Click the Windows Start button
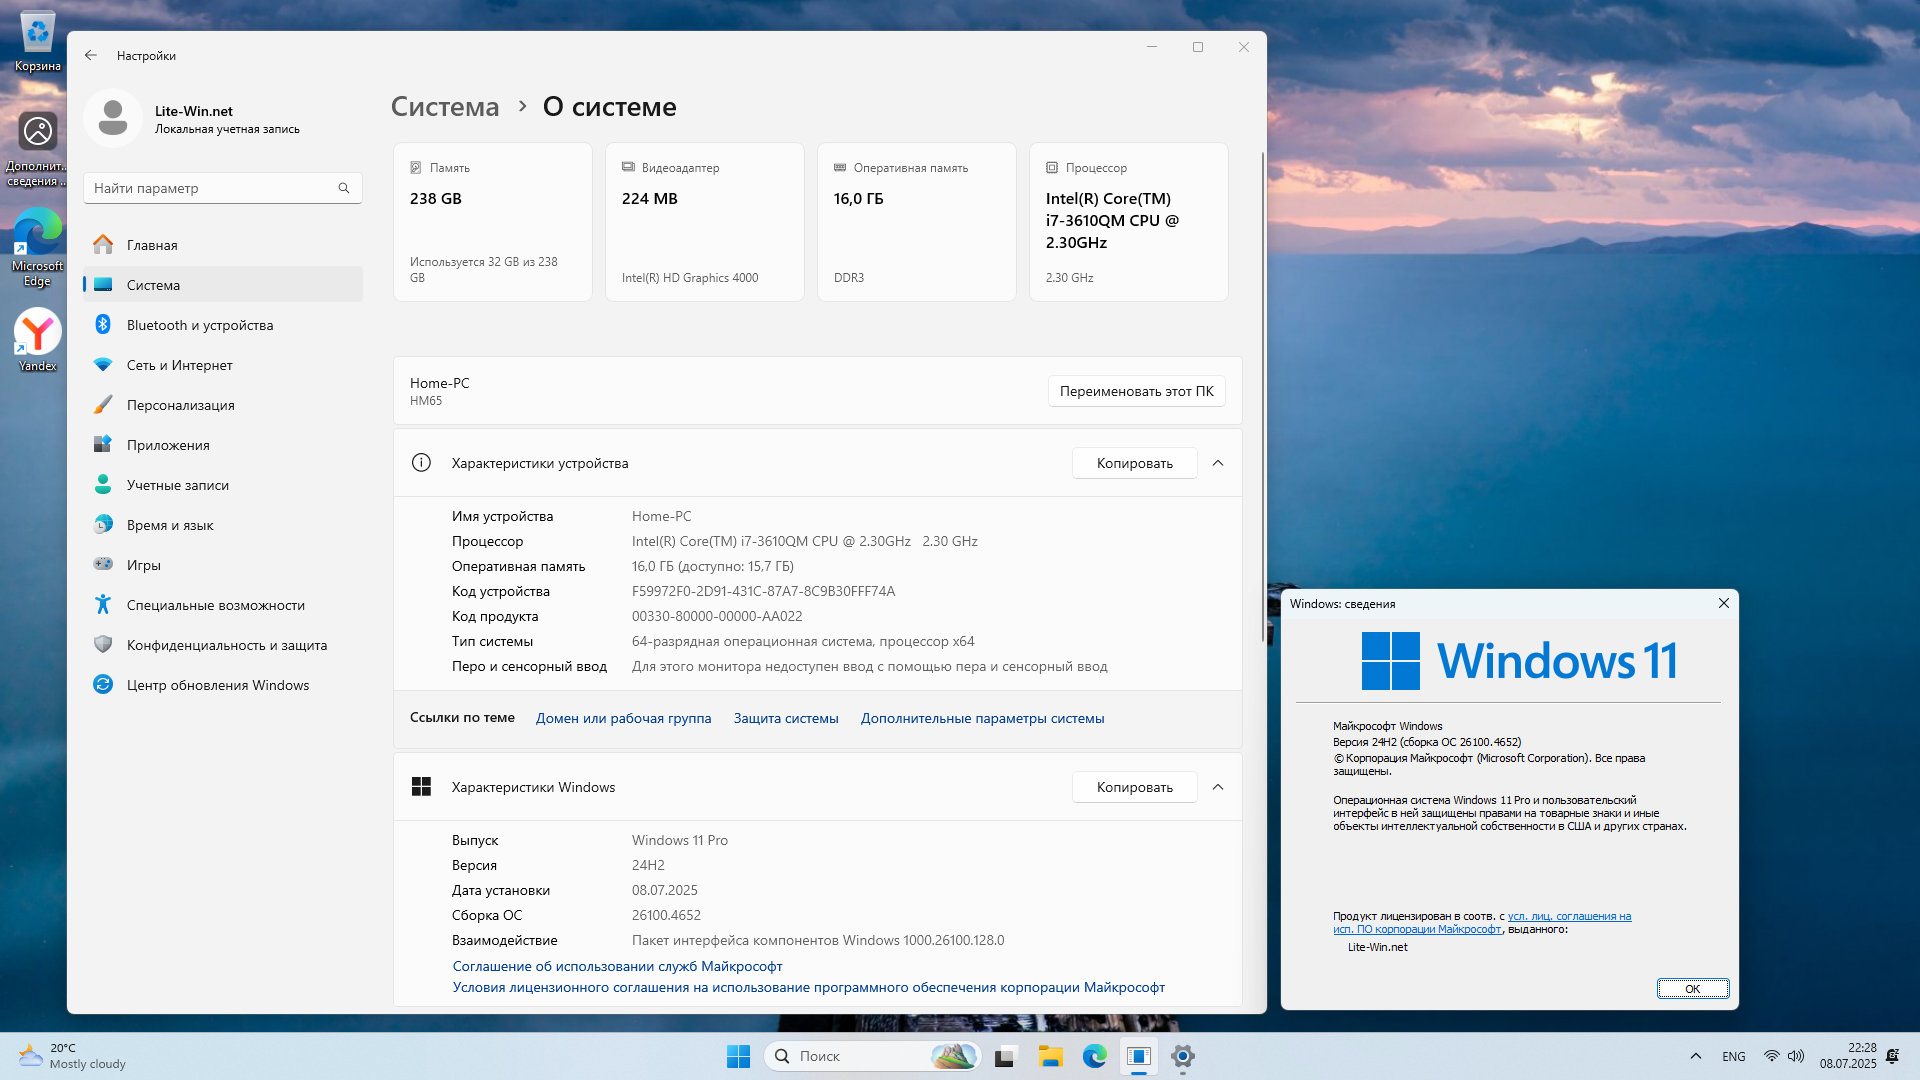1920x1080 pixels. [x=738, y=1056]
